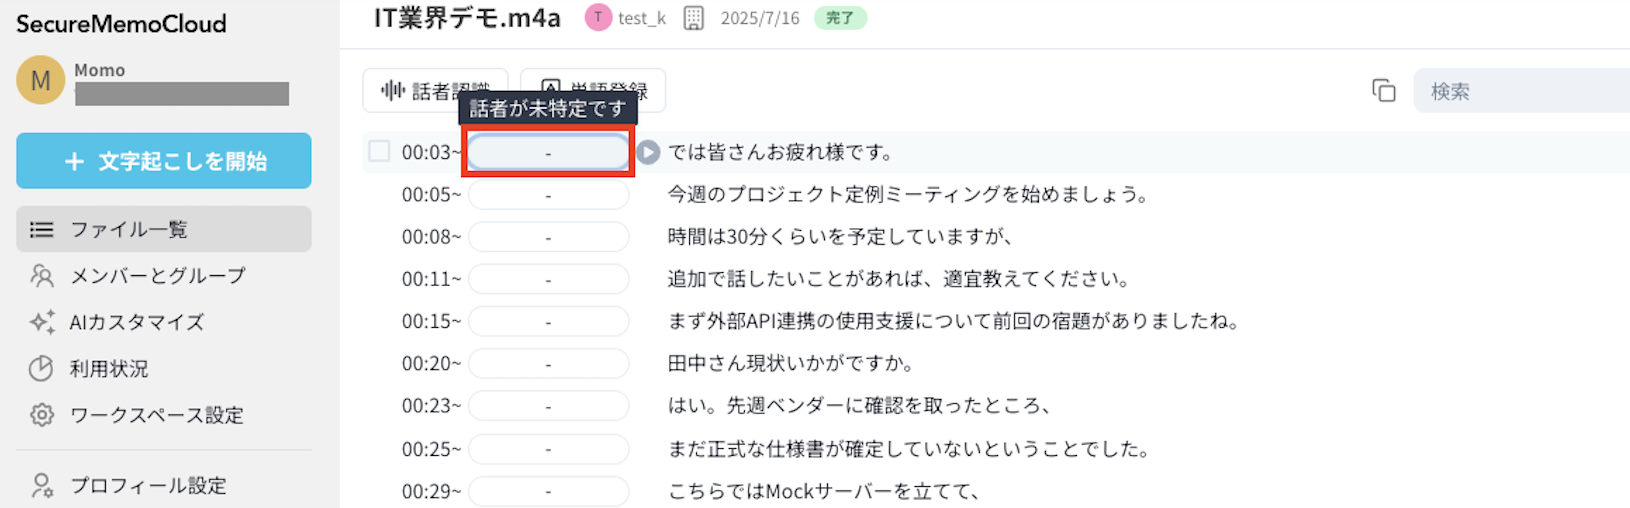Tick the checkbox on the 00:03 row
Screen dimensions: 1630x508
point(379,152)
